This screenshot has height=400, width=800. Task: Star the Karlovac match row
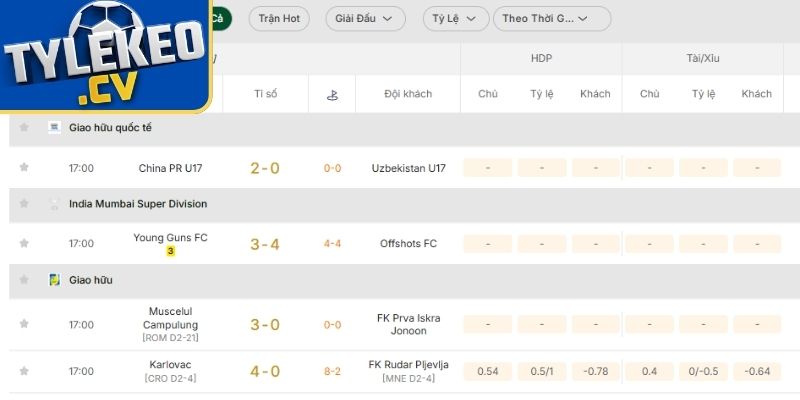(24, 371)
